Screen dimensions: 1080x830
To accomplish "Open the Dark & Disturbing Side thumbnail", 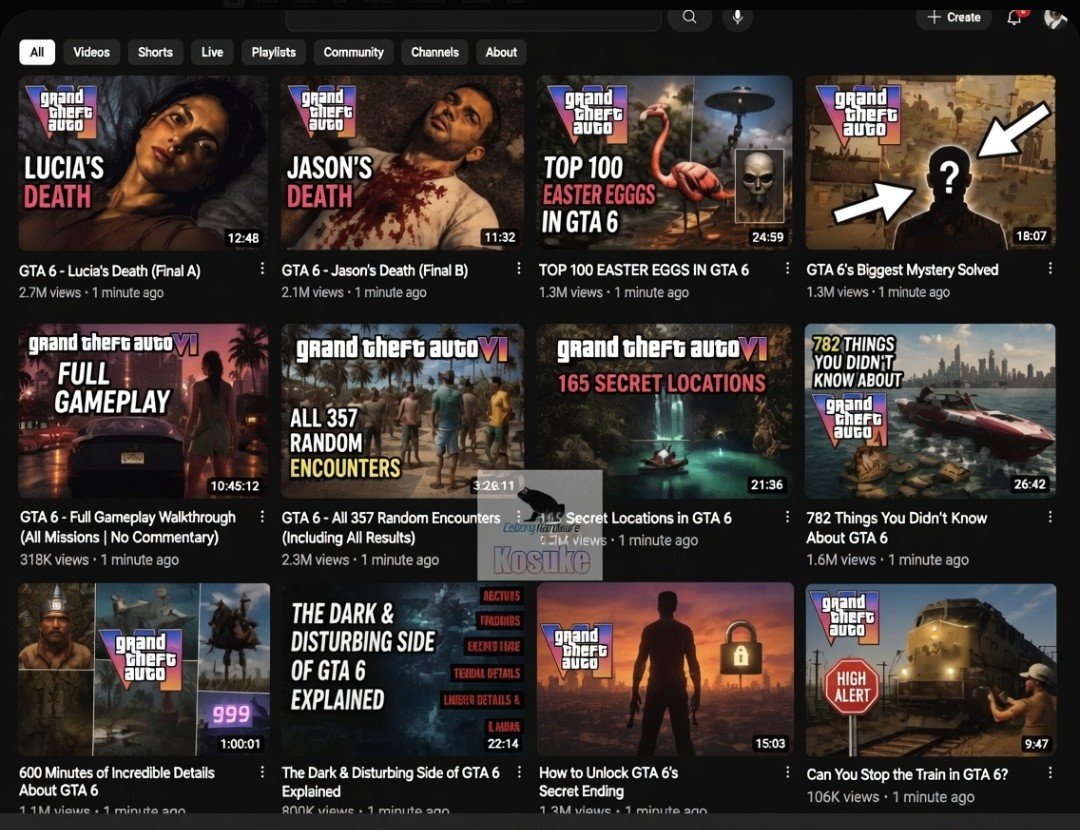I will 403,670.
